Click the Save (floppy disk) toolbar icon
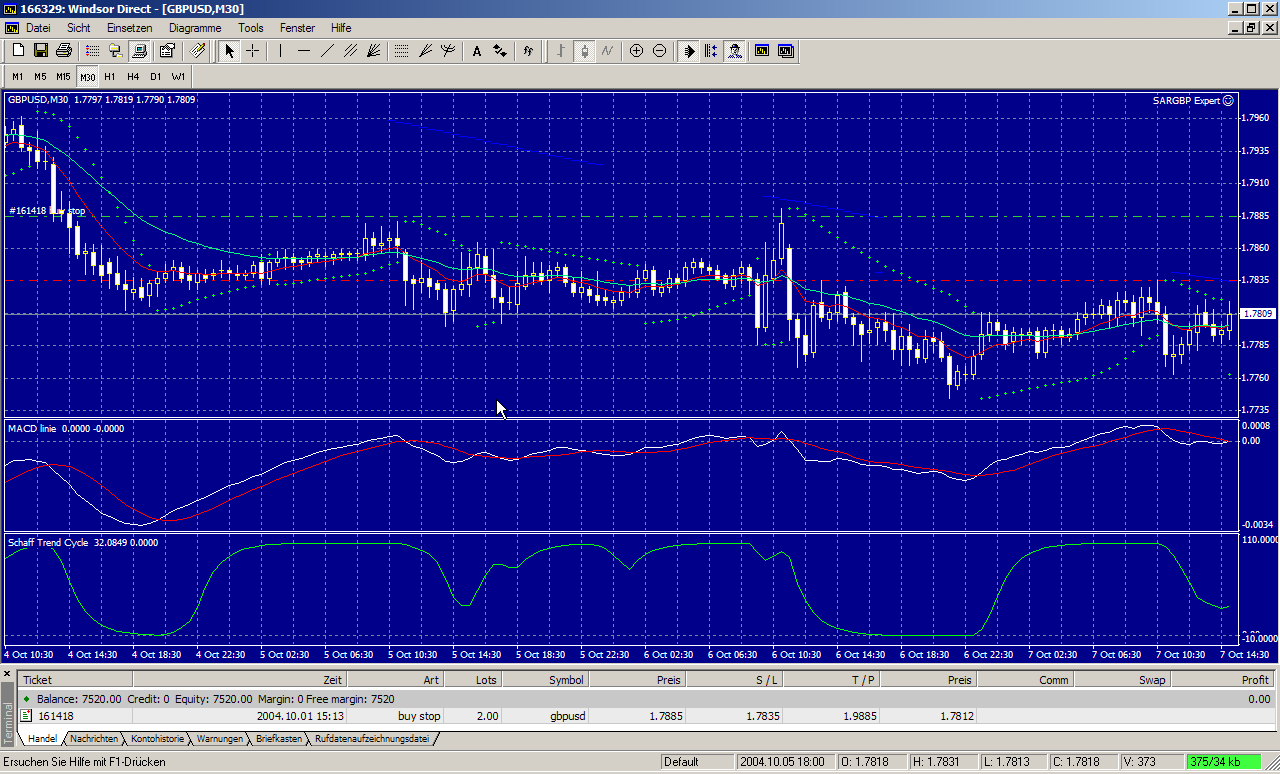 (41, 51)
